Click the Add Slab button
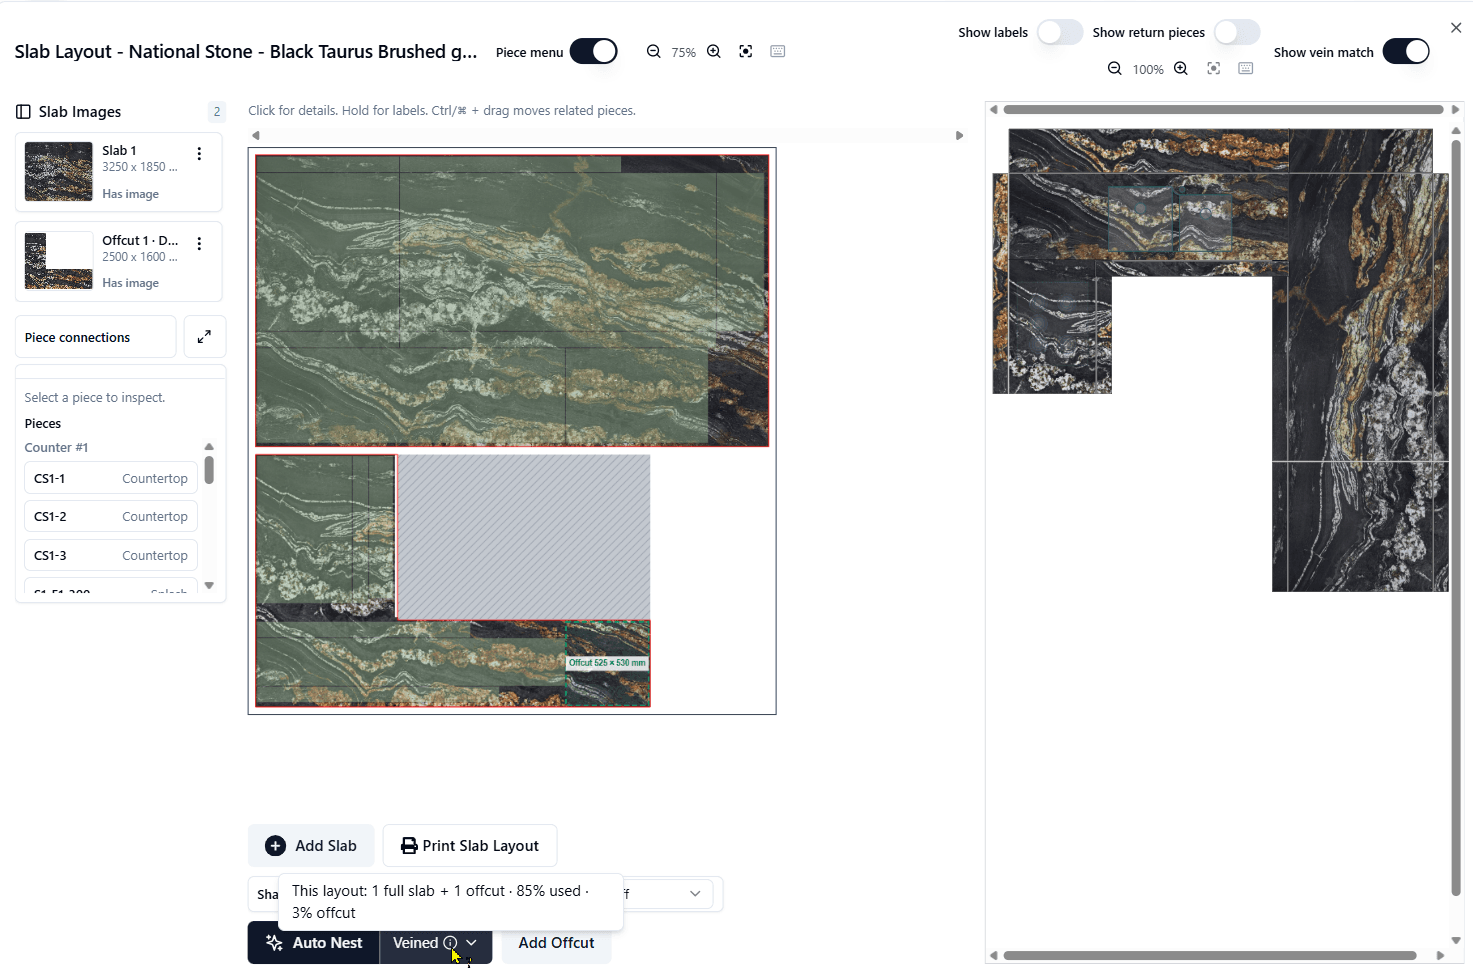The height and width of the screenshot is (978, 1473). click(x=311, y=846)
